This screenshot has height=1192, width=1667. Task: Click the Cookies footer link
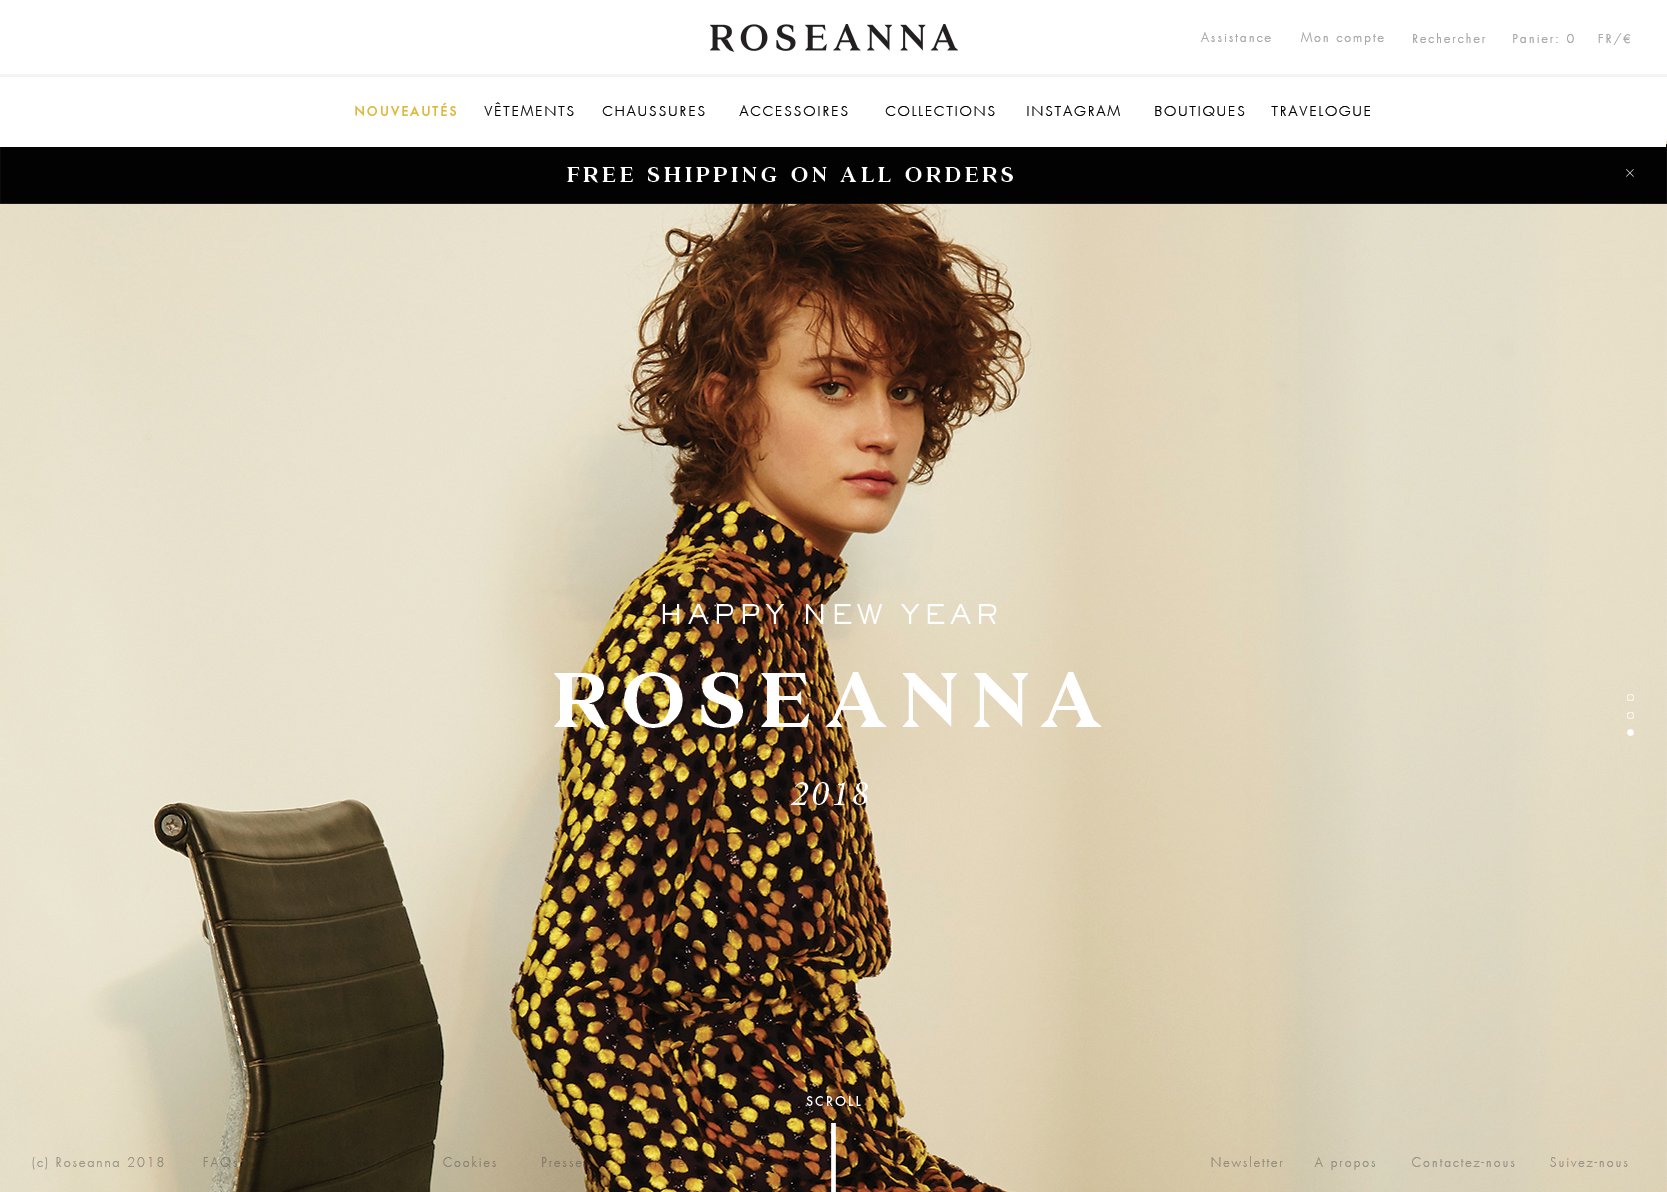pyautogui.click(x=470, y=1162)
